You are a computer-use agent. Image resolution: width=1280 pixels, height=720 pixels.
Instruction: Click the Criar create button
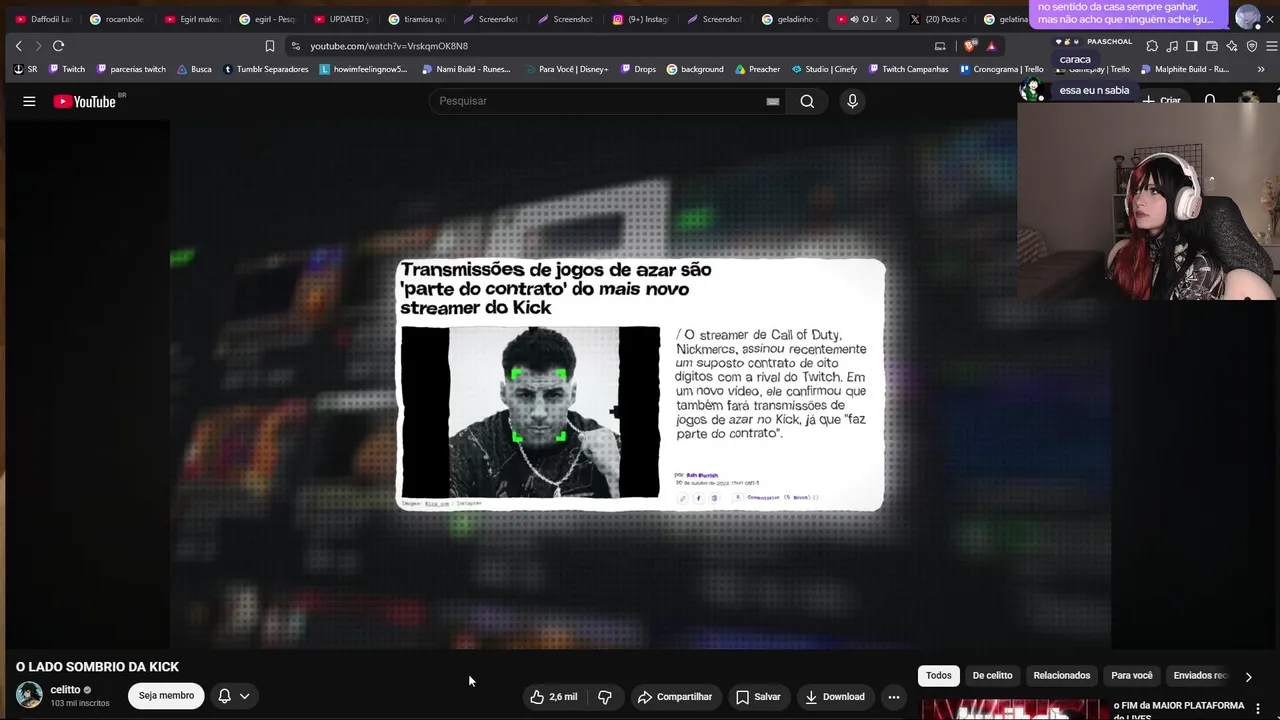point(1162,101)
